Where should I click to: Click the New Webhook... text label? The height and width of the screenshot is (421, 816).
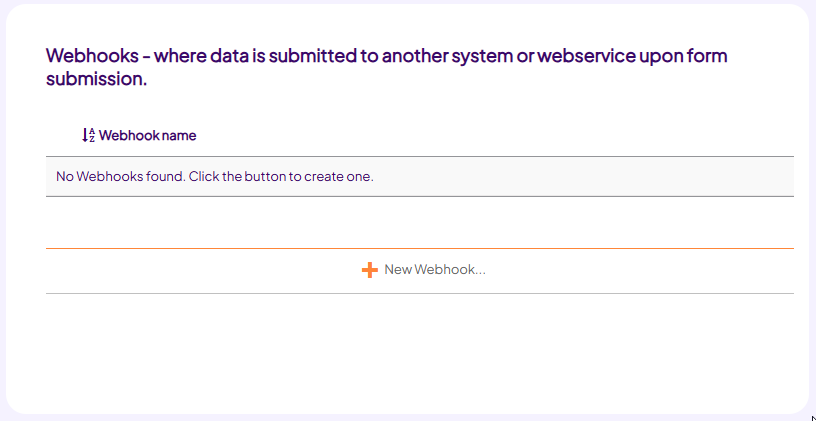(x=435, y=270)
